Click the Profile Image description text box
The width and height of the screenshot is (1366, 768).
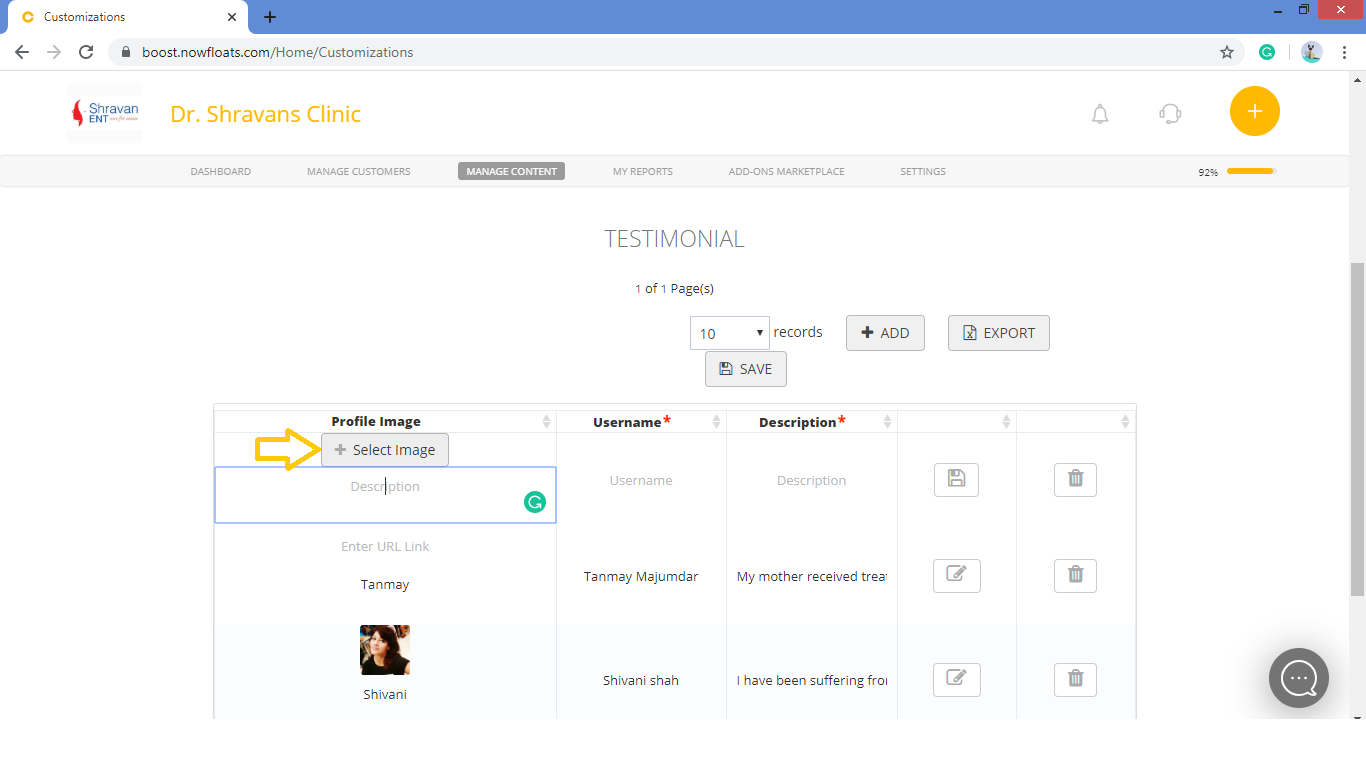[x=385, y=495]
